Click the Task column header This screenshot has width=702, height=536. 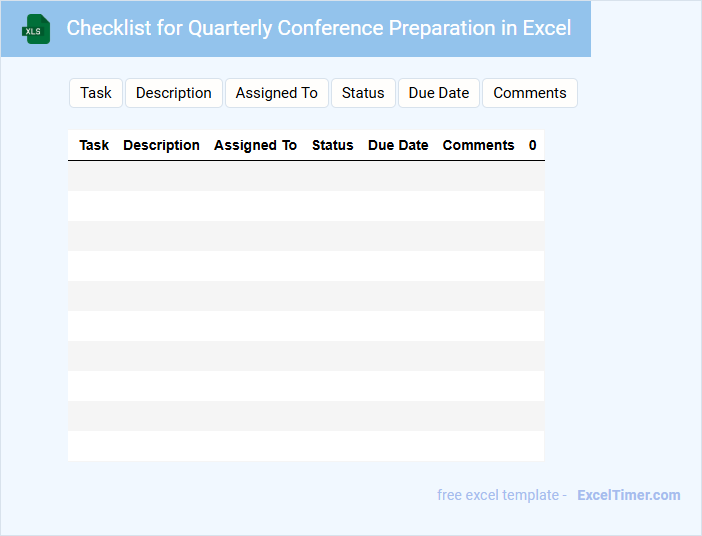[x=94, y=145]
